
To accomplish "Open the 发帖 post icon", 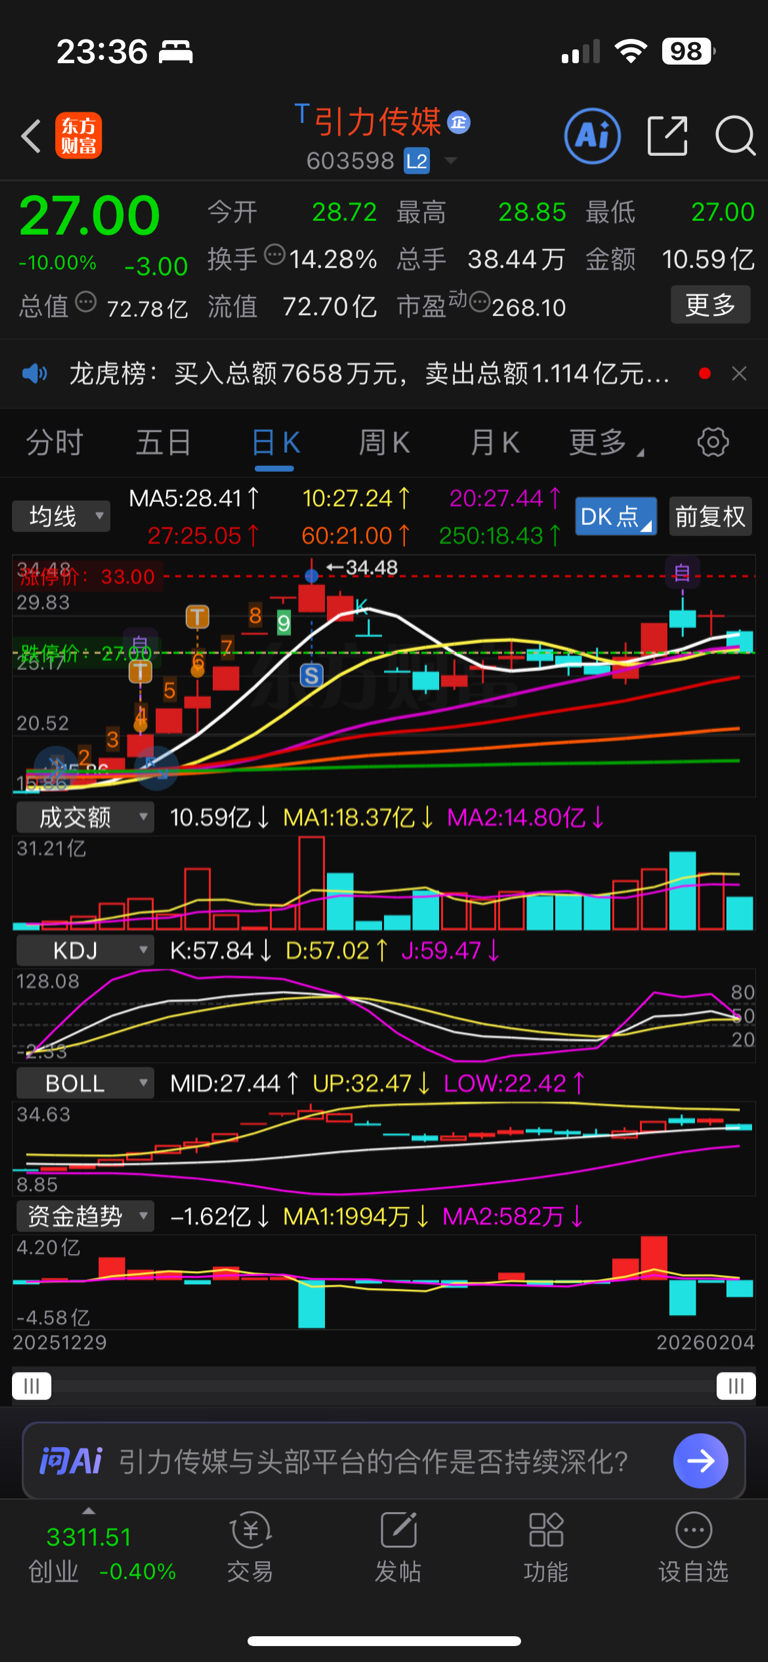I will click(x=398, y=1547).
